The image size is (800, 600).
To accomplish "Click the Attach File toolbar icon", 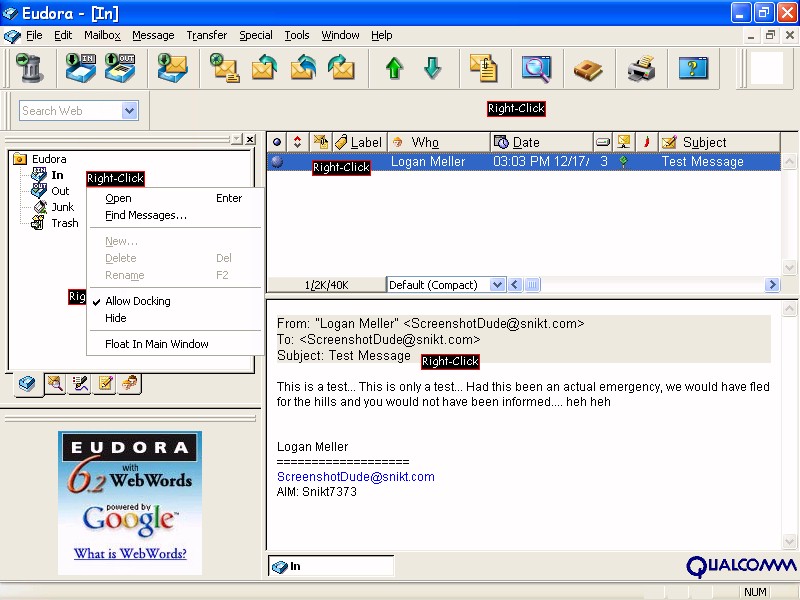I will point(483,68).
